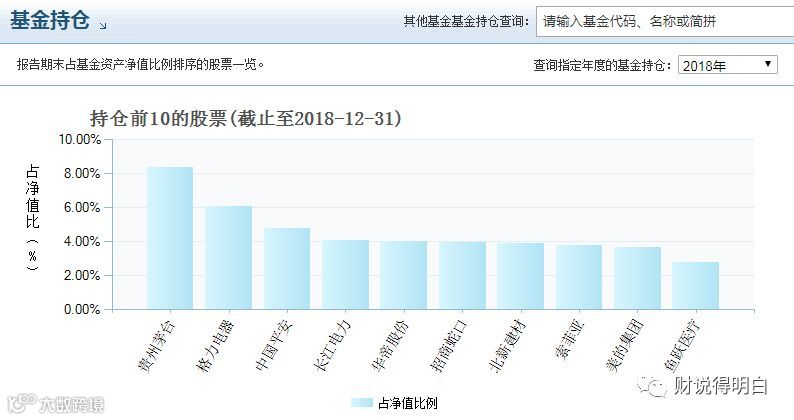Toggle the 占净值比例 legend swatch
Viewport: 794px width, 420px height.
362,403
